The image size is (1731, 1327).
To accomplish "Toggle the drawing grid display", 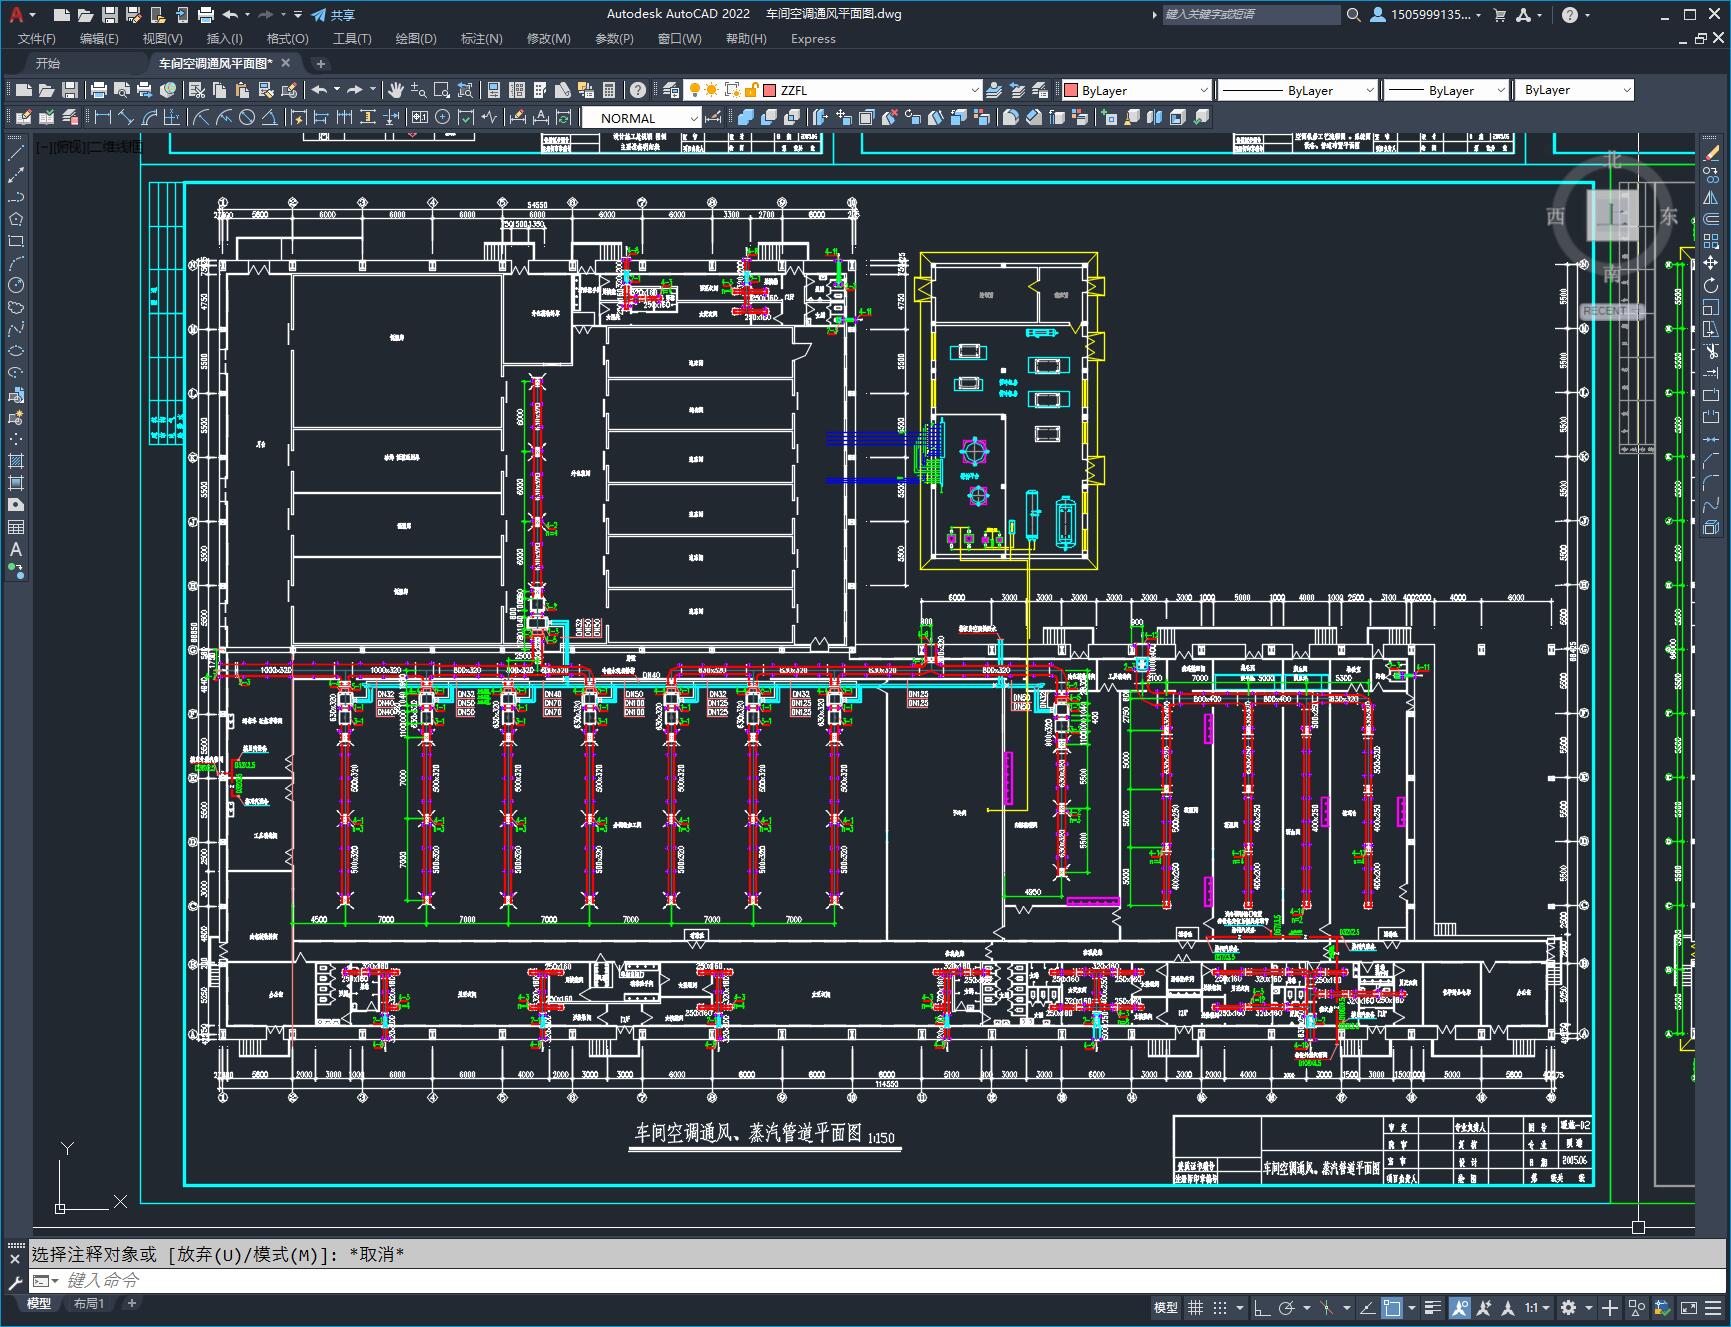I will [1195, 1307].
